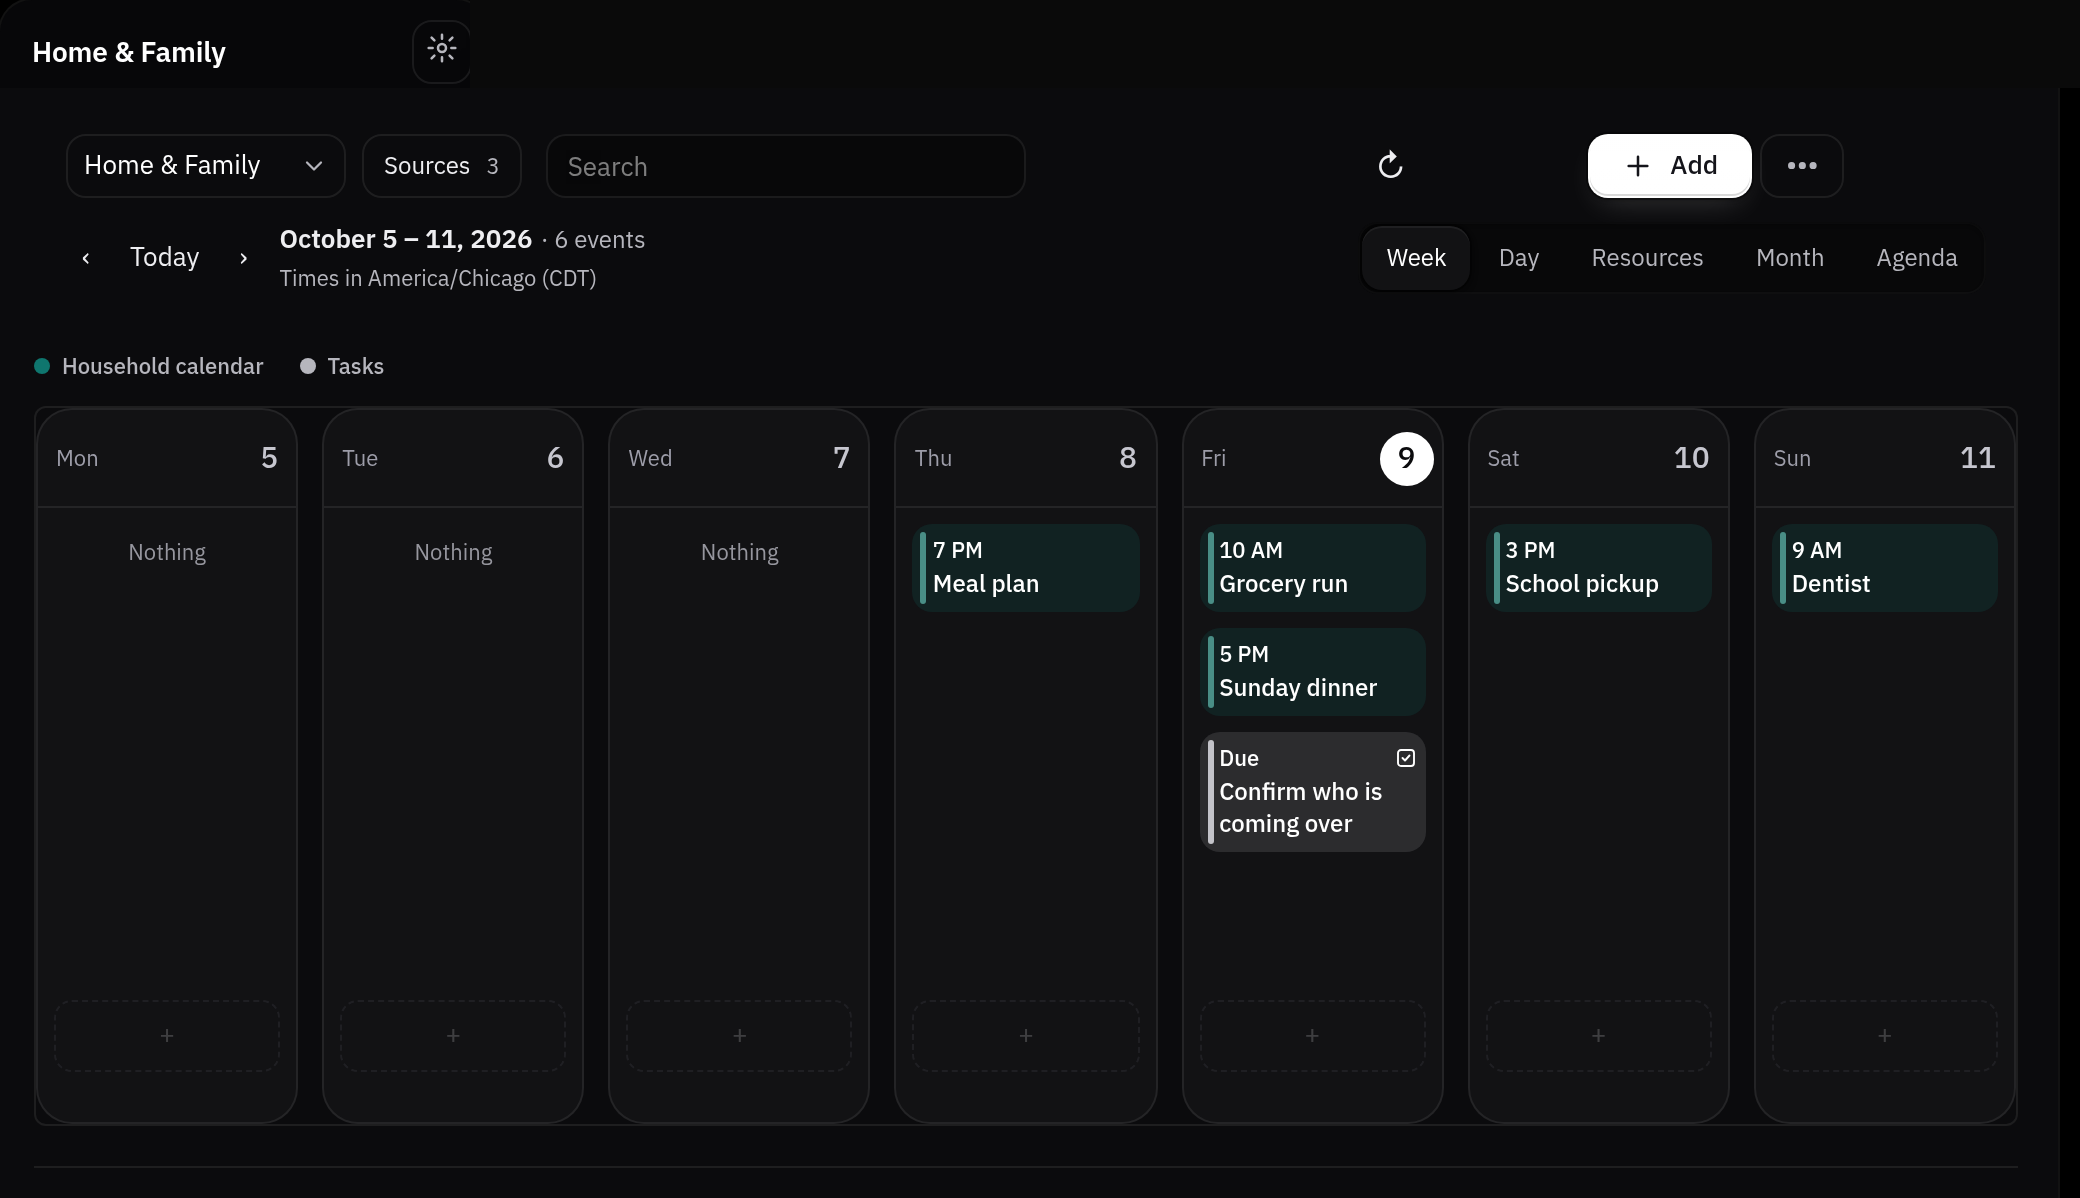
Task: Open the Sources filter with 3 sources
Action: tap(441, 166)
